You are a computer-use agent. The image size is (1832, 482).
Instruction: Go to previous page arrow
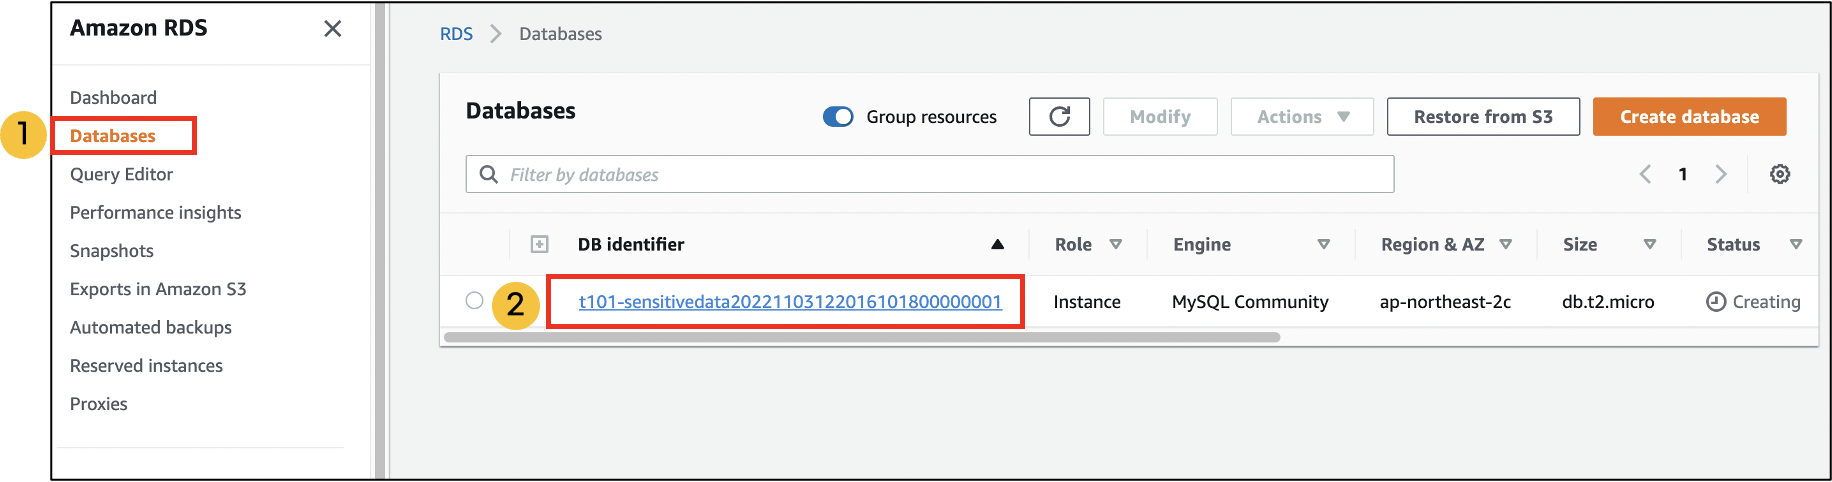[1645, 174]
